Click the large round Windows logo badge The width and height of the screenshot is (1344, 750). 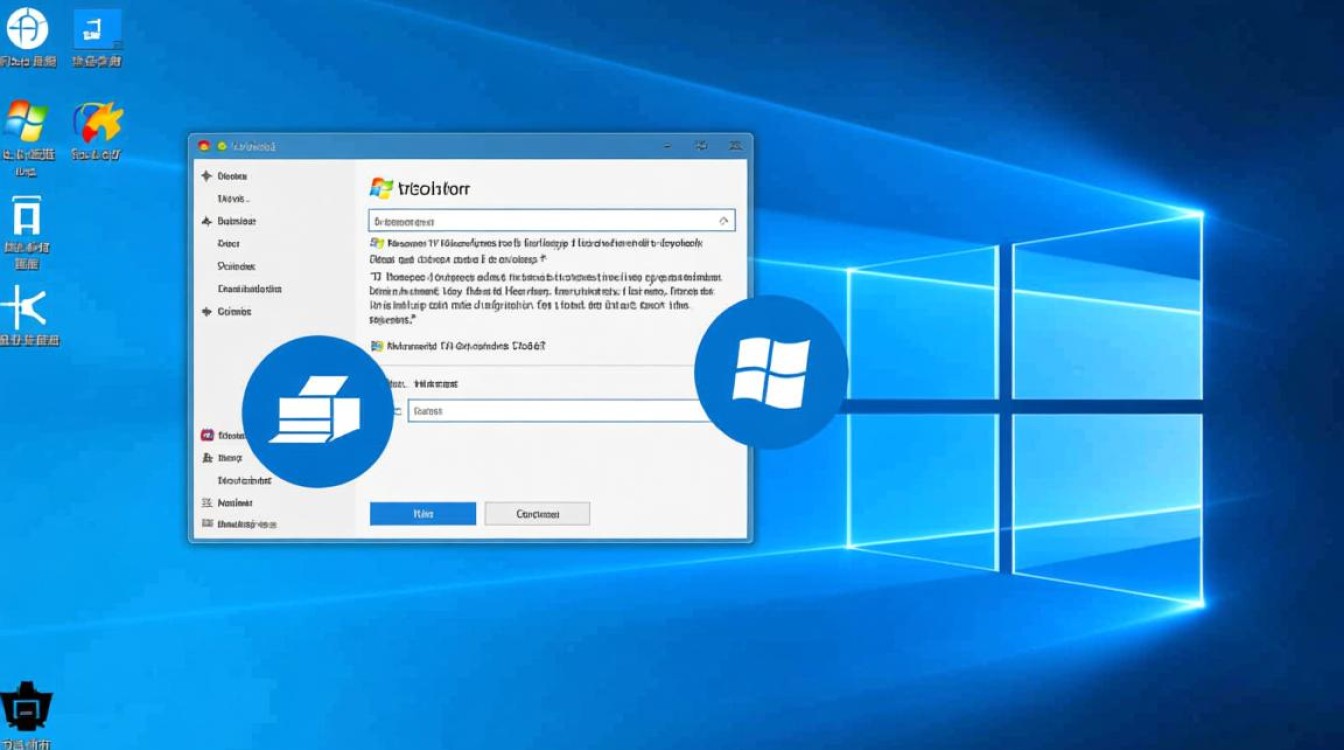tap(771, 371)
